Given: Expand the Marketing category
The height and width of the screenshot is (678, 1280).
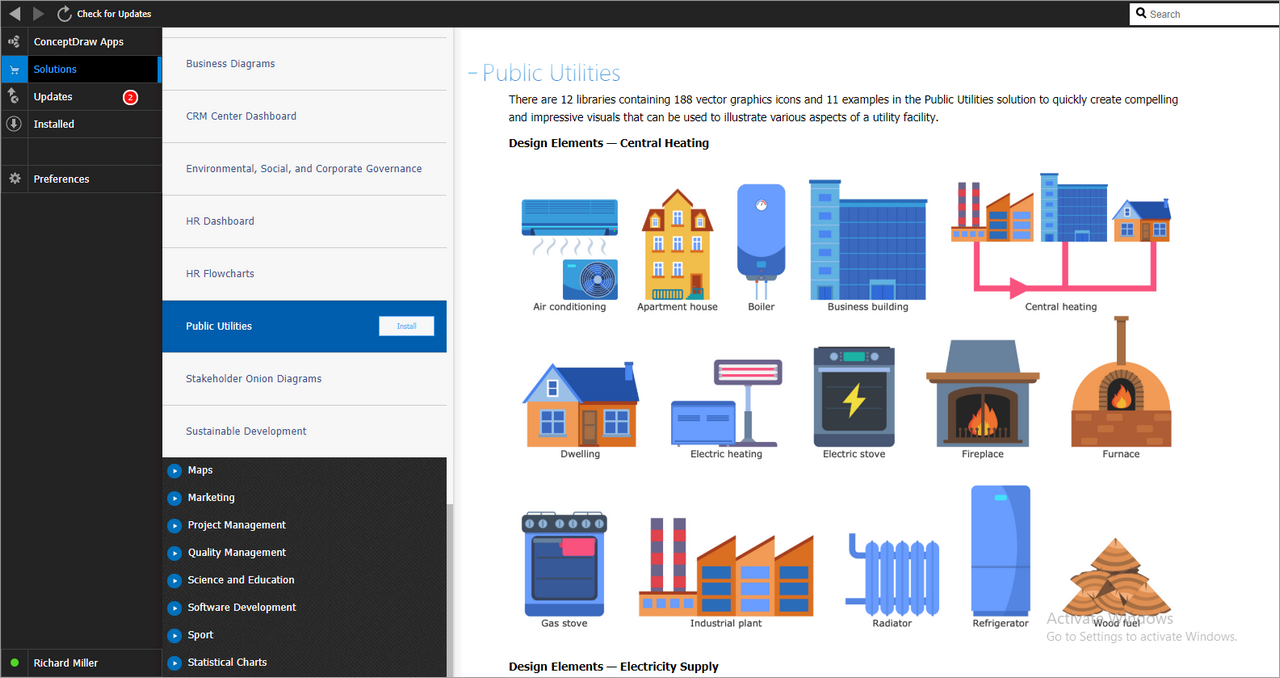Looking at the screenshot, I should click(175, 498).
